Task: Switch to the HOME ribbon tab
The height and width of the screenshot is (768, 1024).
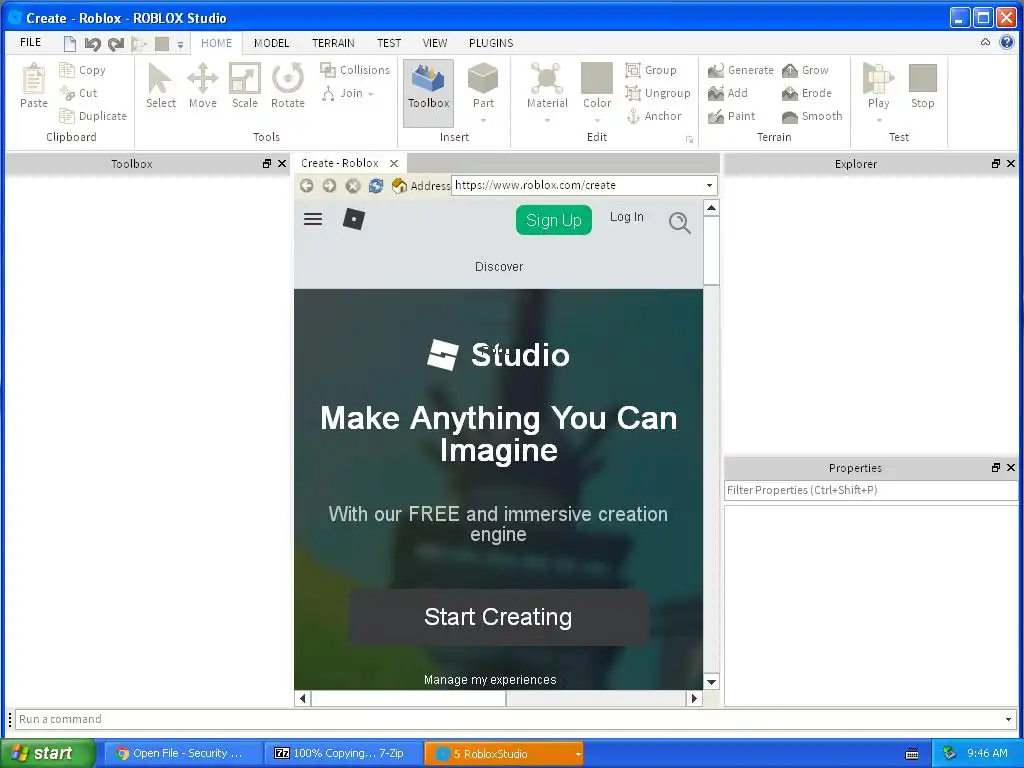Action: tap(216, 43)
